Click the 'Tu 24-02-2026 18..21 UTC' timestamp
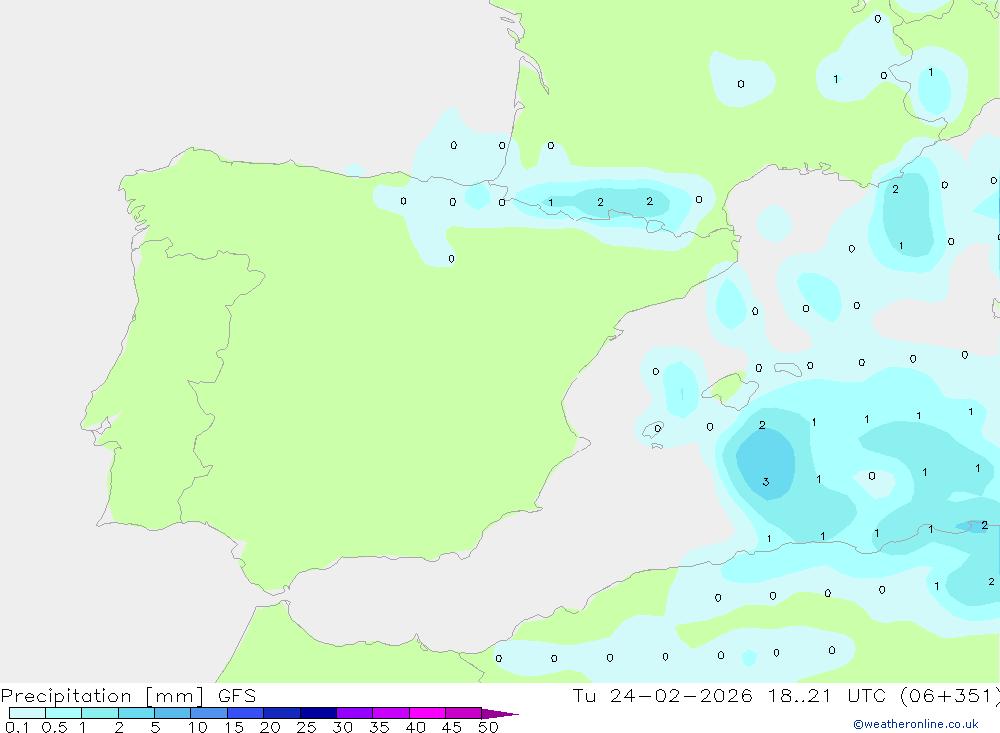1000x733 pixels. click(x=729, y=696)
